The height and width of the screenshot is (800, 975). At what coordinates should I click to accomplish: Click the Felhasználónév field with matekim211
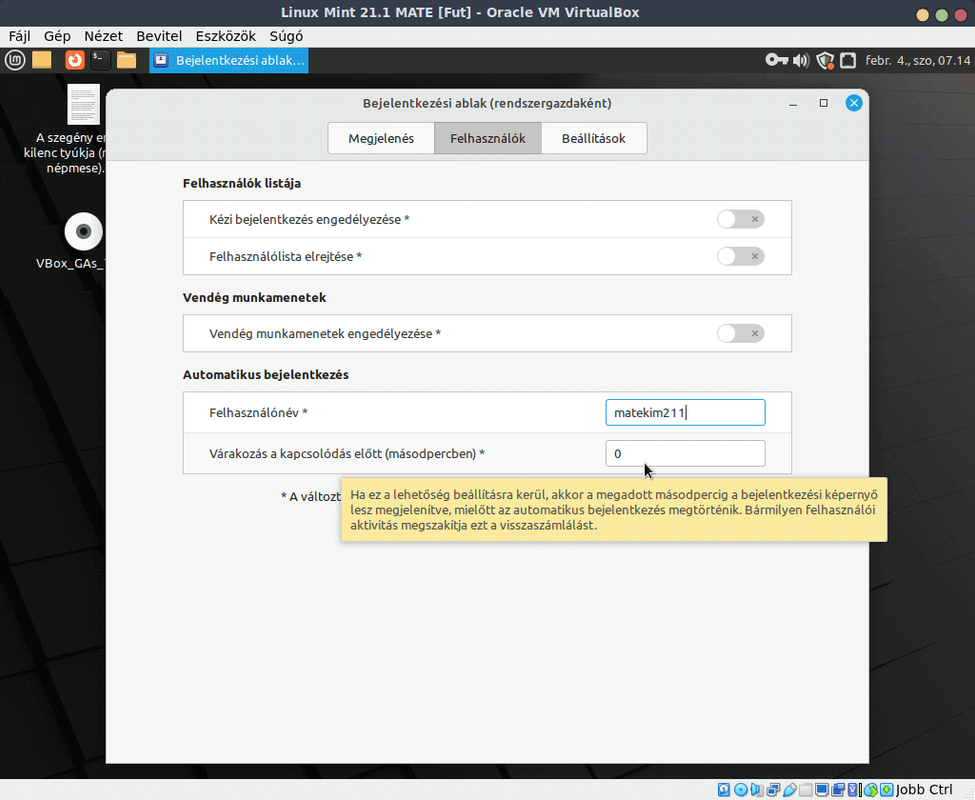[x=685, y=413]
